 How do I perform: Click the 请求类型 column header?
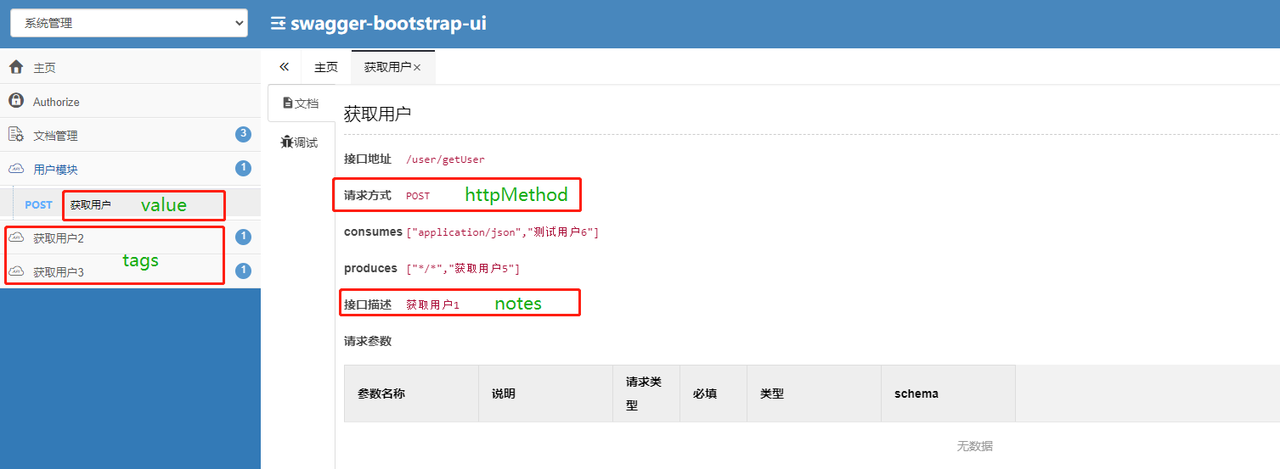click(645, 394)
